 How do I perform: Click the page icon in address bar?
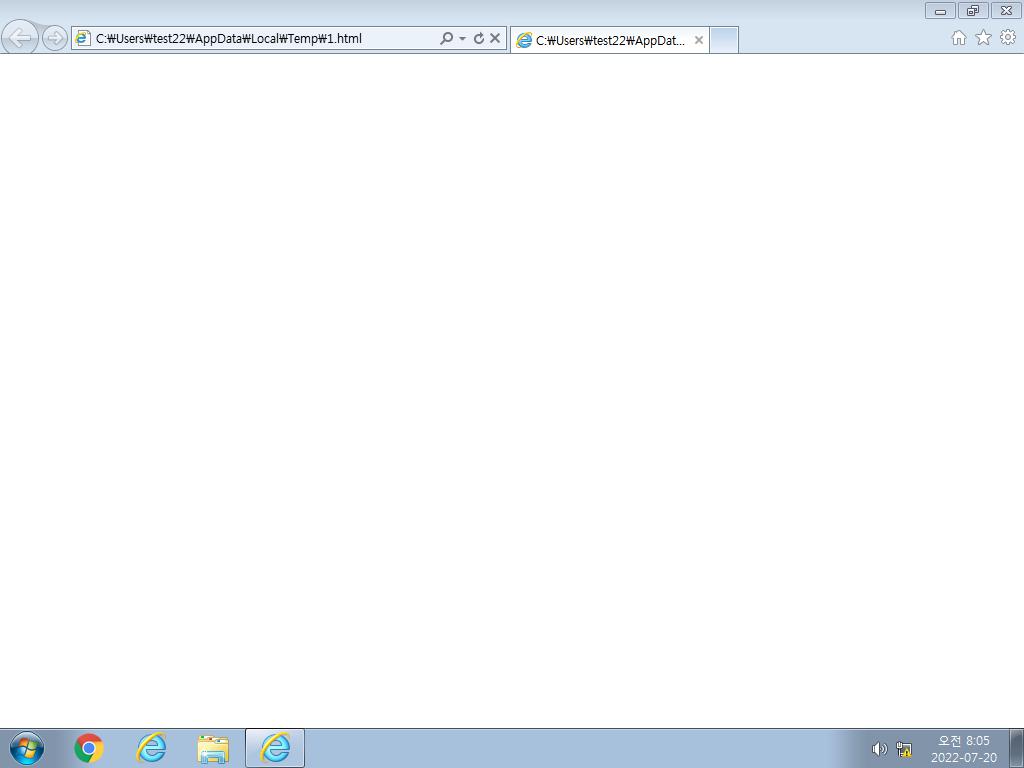coord(82,38)
